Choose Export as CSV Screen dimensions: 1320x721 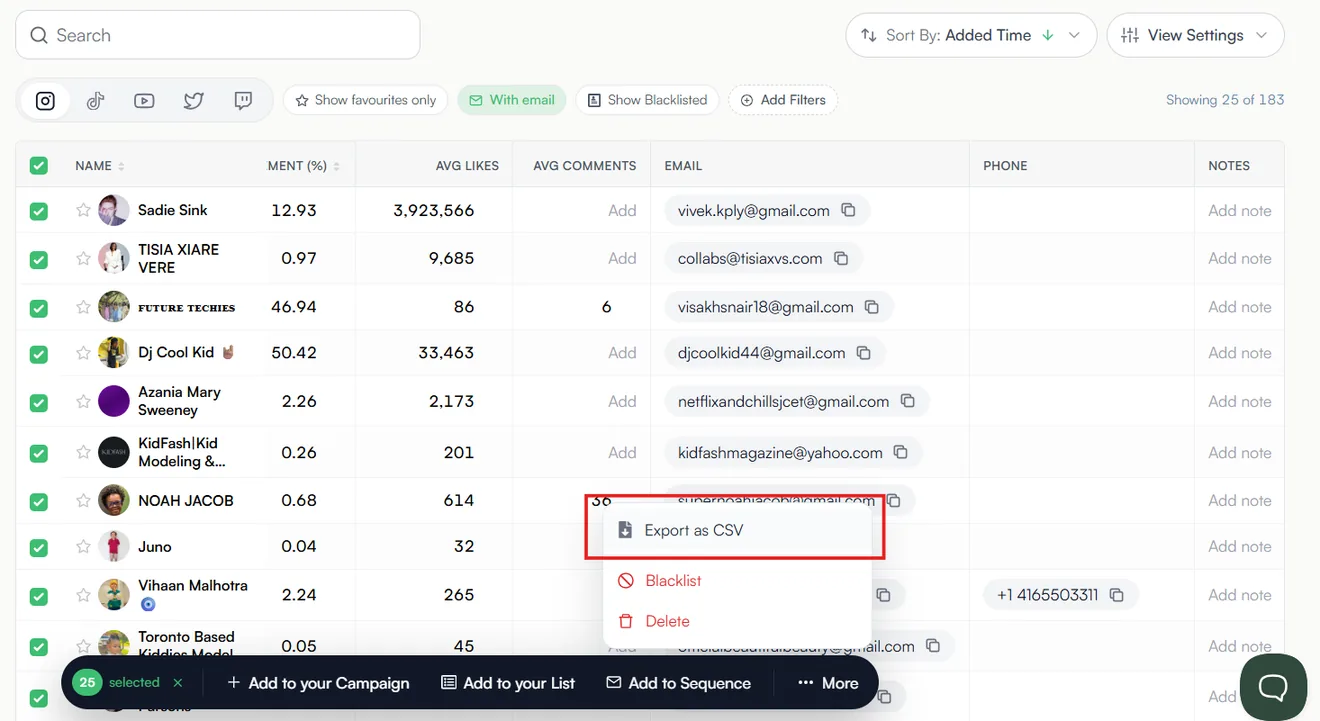(735, 530)
